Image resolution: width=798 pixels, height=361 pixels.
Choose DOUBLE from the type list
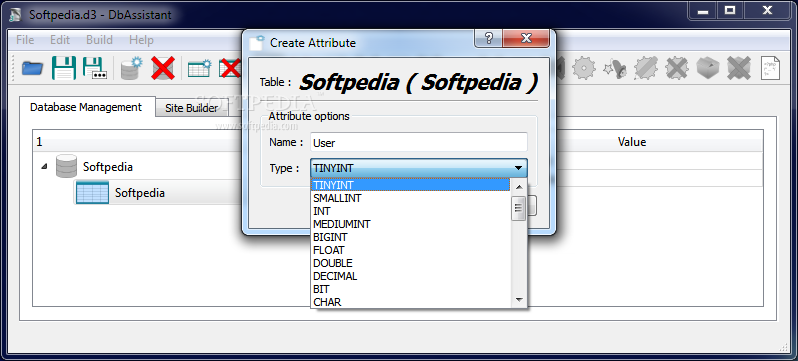coord(410,263)
